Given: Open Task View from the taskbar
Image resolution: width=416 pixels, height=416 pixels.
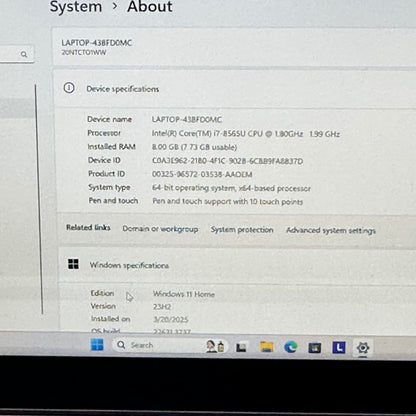Looking at the screenshot, I should pyautogui.click(x=241, y=347).
